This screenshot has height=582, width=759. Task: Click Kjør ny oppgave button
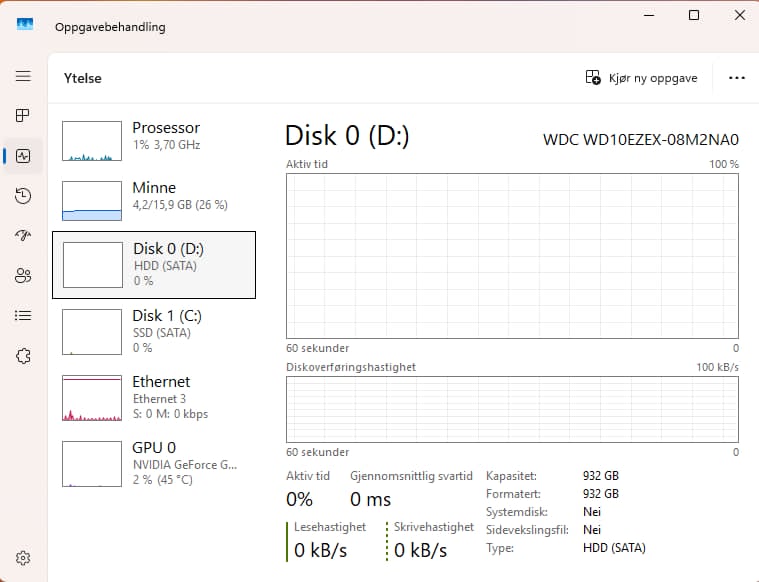click(x=641, y=78)
